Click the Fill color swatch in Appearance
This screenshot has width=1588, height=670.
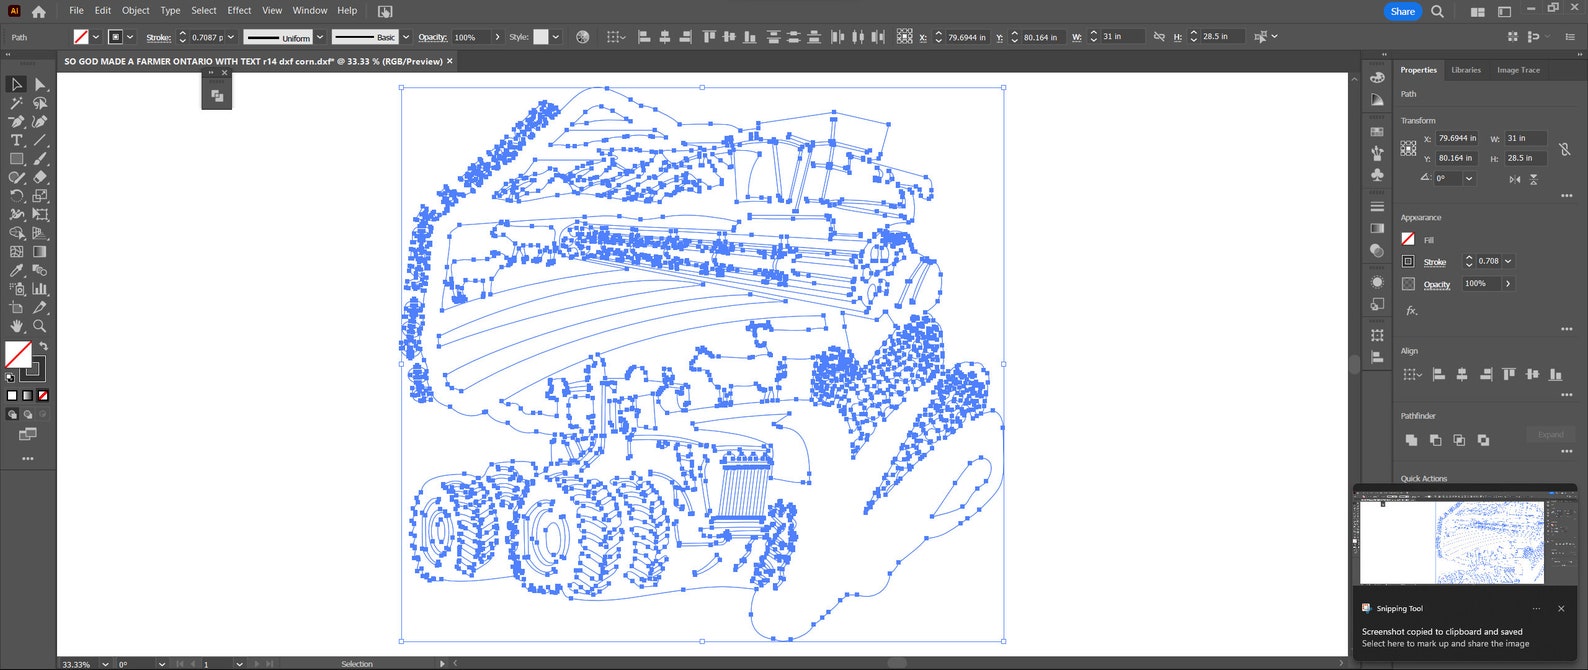[x=1408, y=239]
